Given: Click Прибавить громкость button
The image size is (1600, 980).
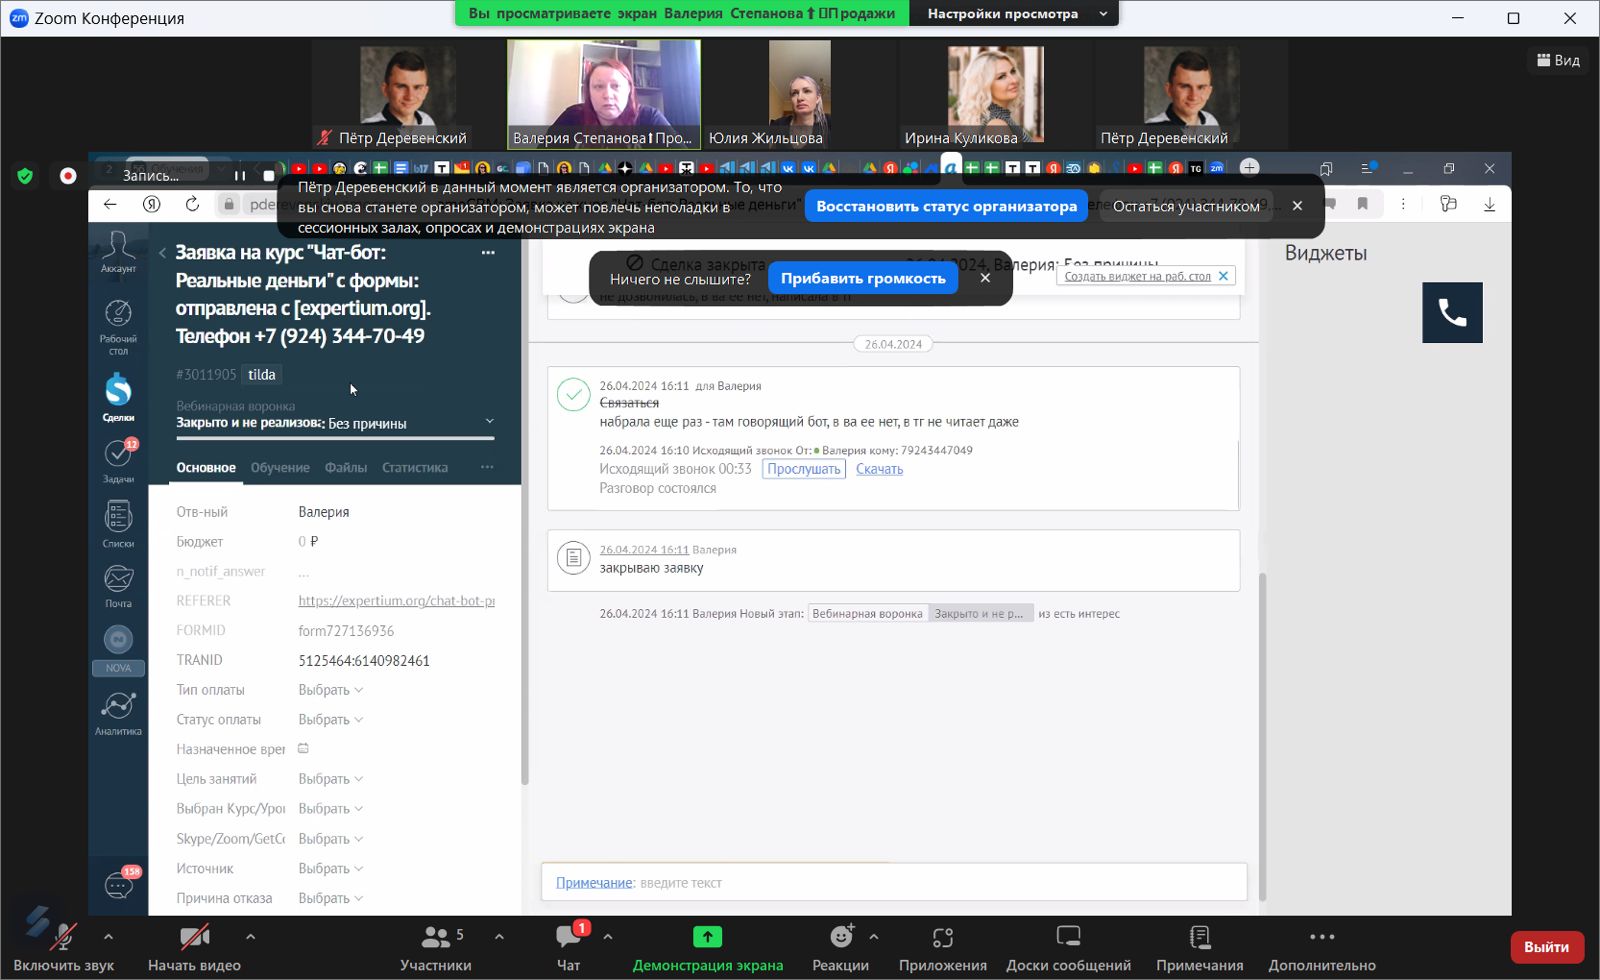Looking at the screenshot, I should point(863,278).
